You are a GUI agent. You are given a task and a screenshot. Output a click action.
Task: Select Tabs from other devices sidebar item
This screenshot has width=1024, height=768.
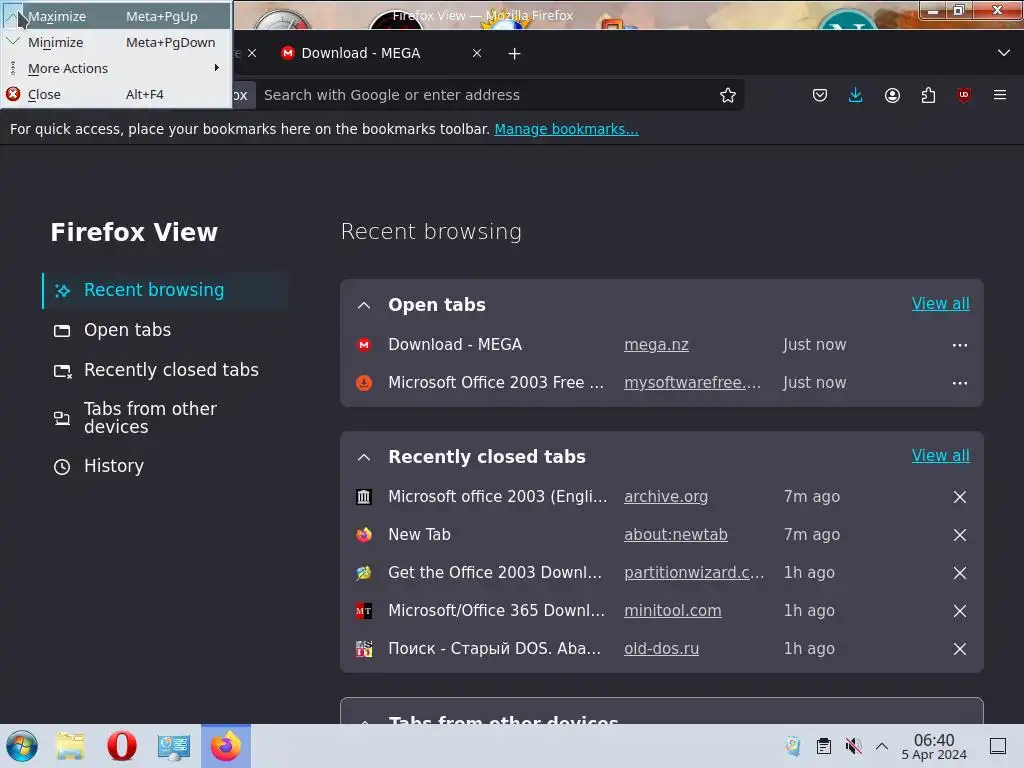165,418
